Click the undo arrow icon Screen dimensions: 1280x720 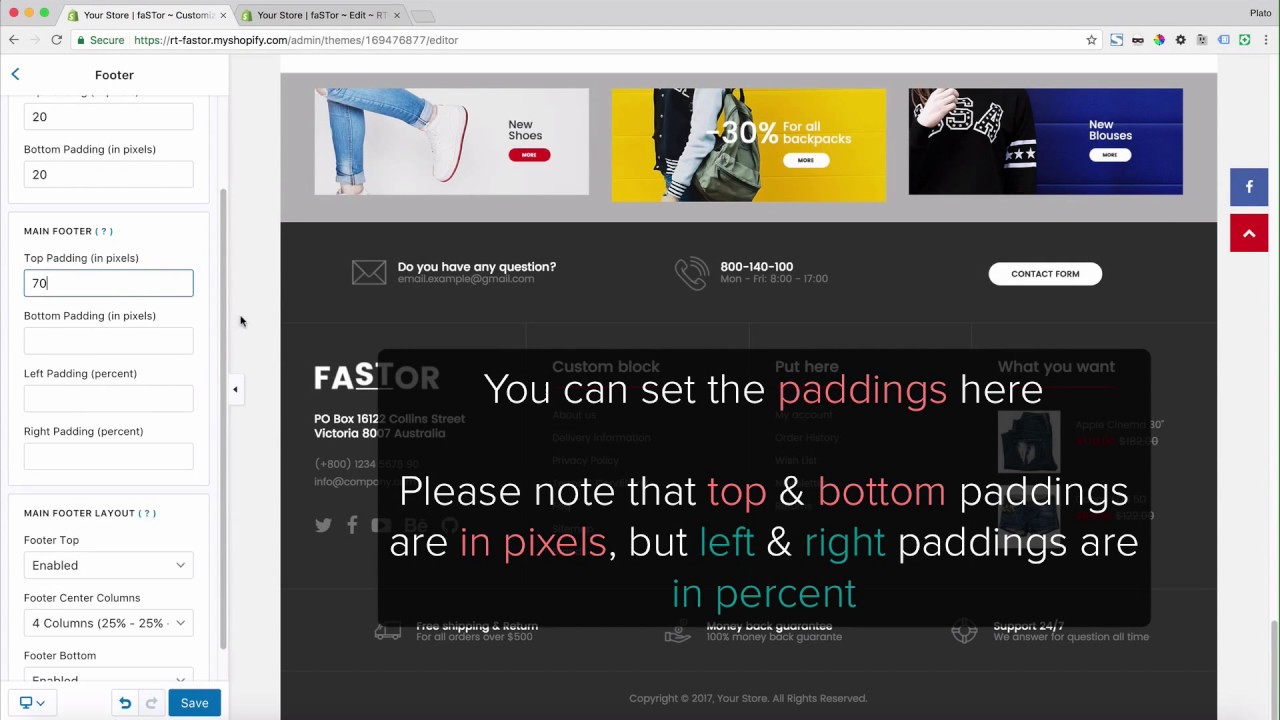click(x=125, y=703)
